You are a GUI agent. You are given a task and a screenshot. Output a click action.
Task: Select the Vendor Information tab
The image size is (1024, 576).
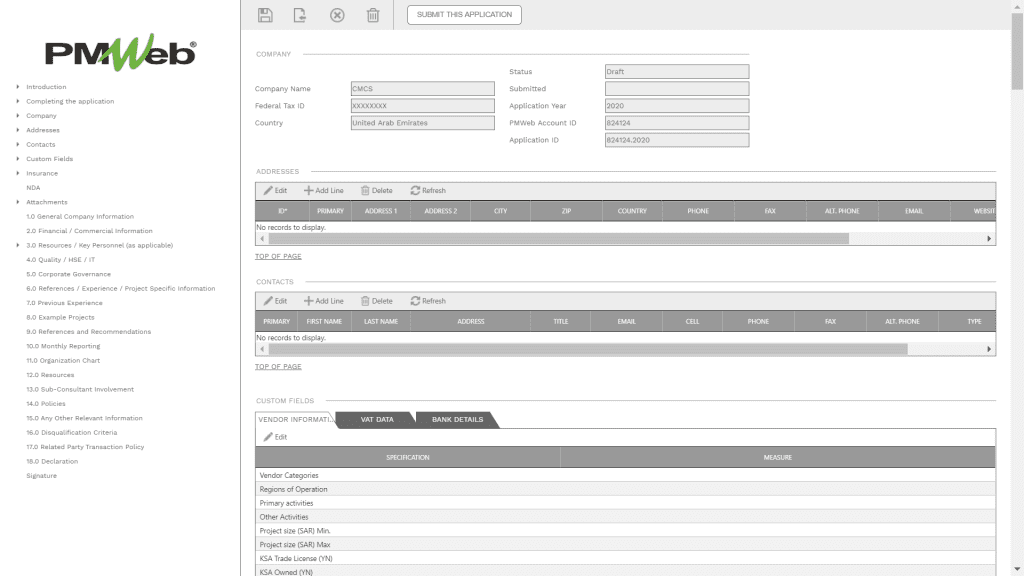(x=295, y=419)
